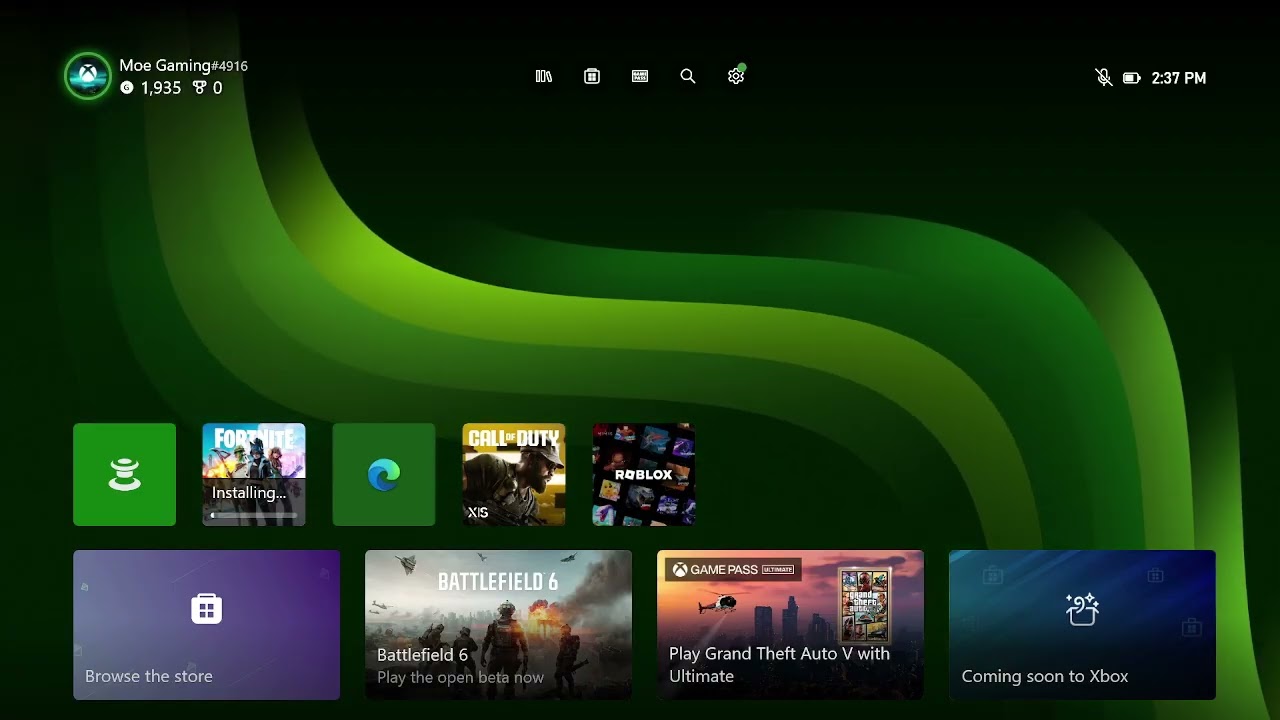The width and height of the screenshot is (1280, 720).
Task: Open the Battlefield 6 open beta card
Action: pyautogui.click(x=498, y=625)
